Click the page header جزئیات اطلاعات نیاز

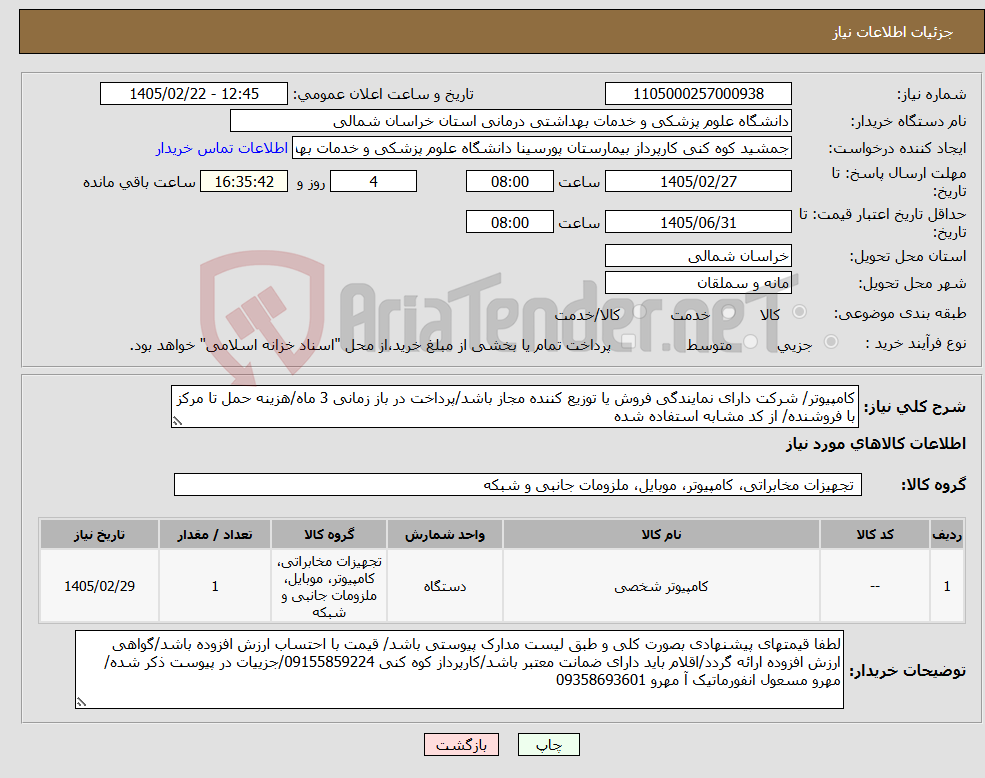(893, 32)
